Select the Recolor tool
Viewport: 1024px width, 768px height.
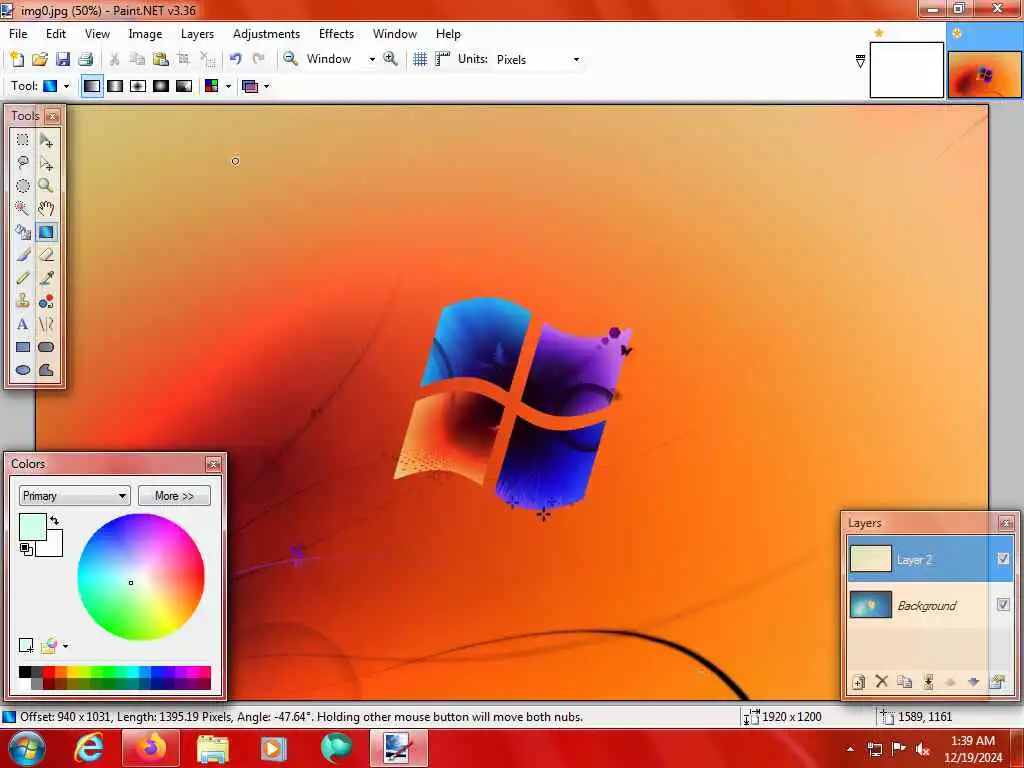tap(46, 301)
